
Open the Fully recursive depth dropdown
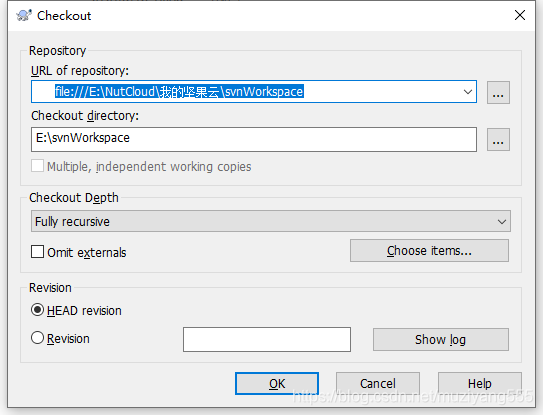point(270,221)
